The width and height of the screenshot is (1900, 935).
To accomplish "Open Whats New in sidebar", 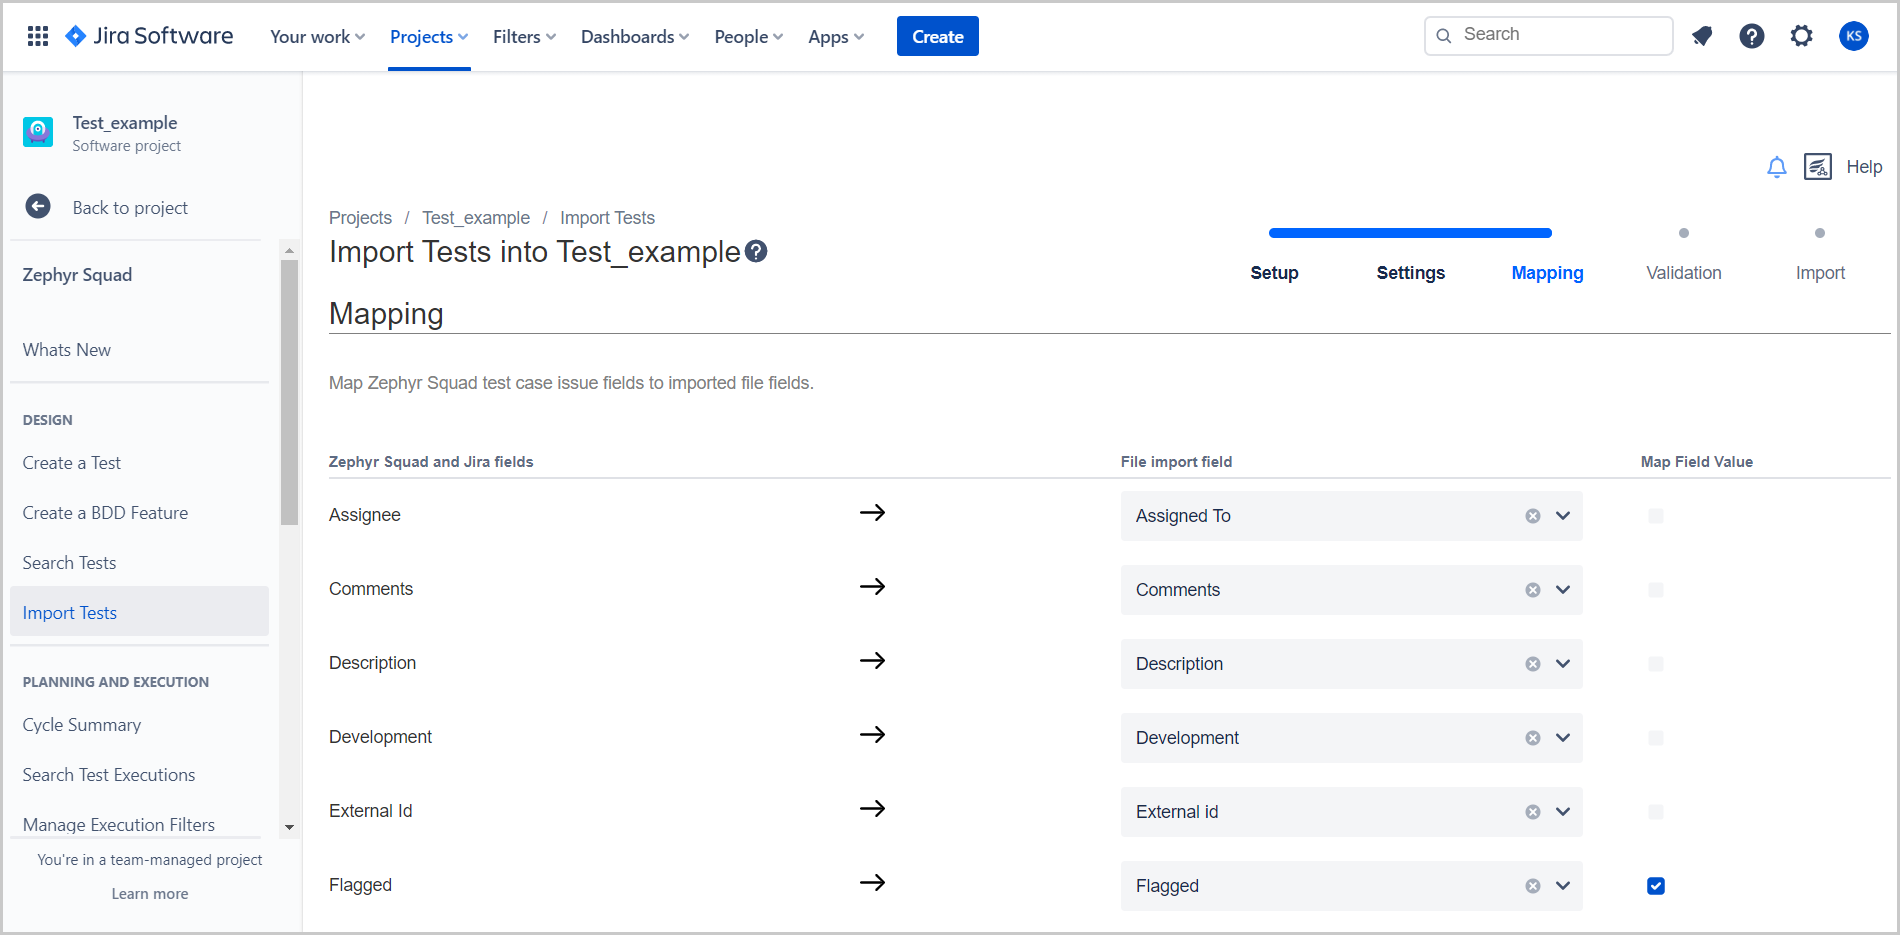I will tap(67, 350).
